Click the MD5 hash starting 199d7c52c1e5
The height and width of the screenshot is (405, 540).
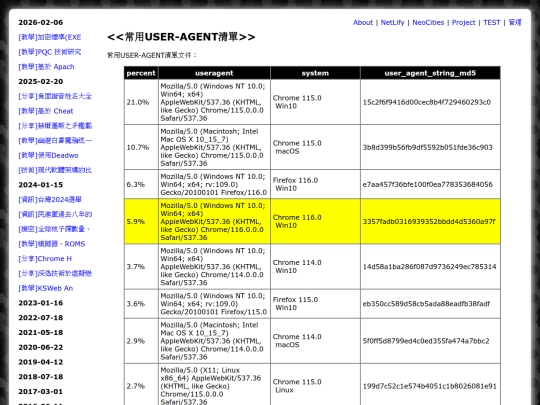tap(429, 386)
